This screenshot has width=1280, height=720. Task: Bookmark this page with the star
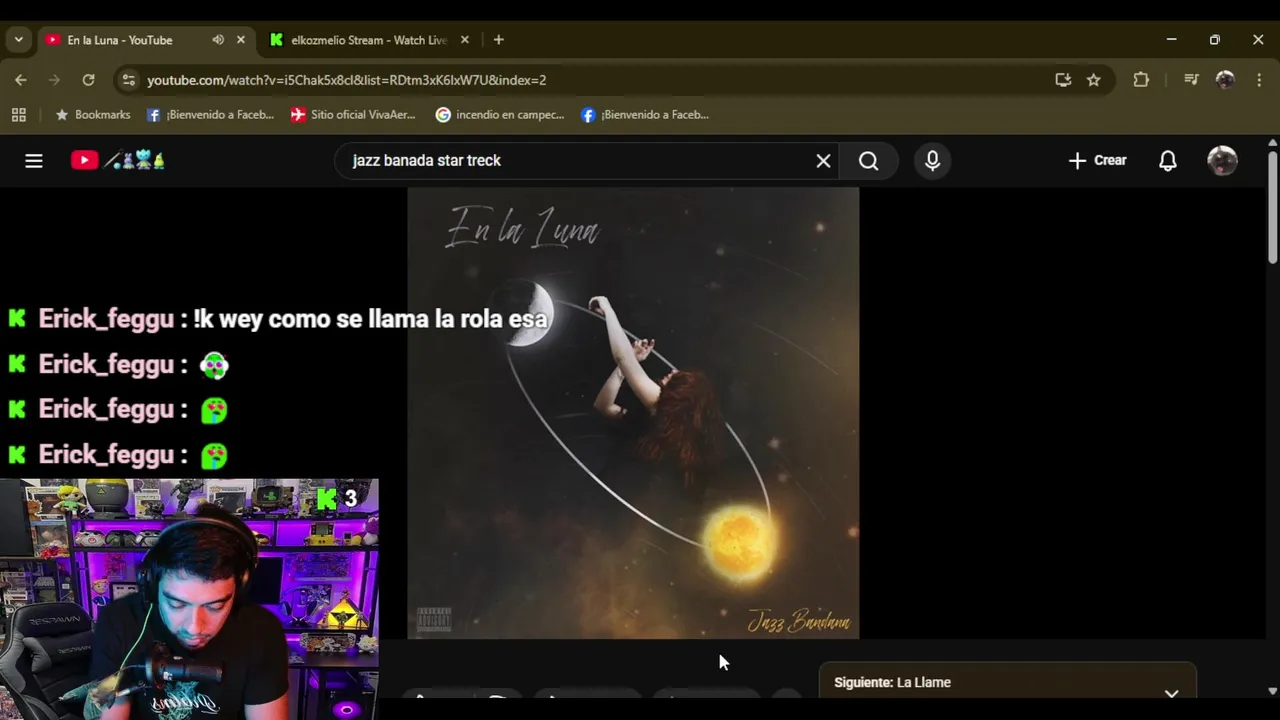(1094, 80)
